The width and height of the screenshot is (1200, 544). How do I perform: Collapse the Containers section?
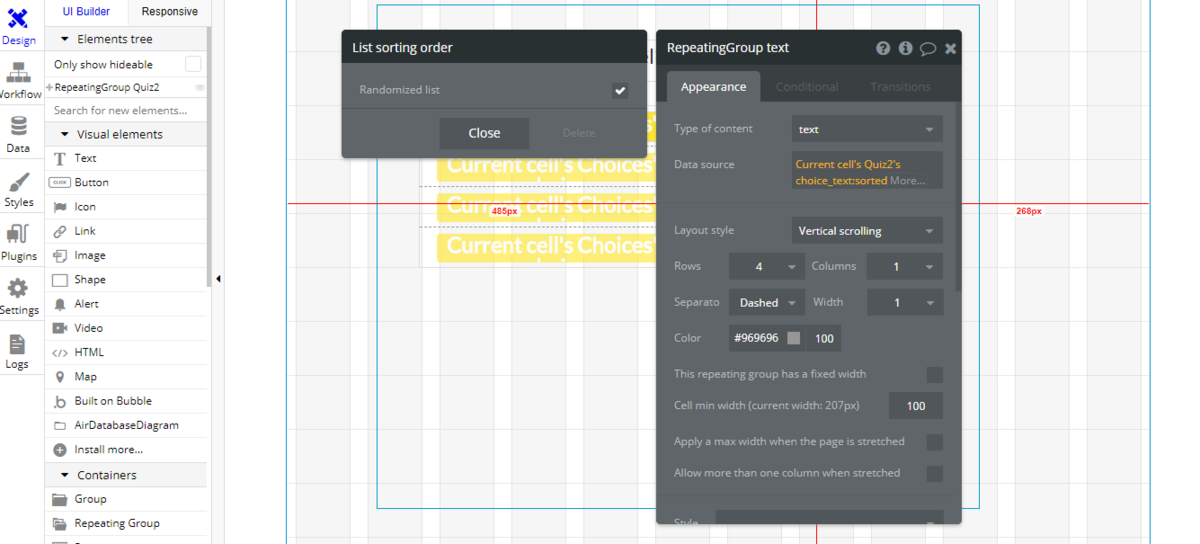pyautogui.click(x=65, y=475)
